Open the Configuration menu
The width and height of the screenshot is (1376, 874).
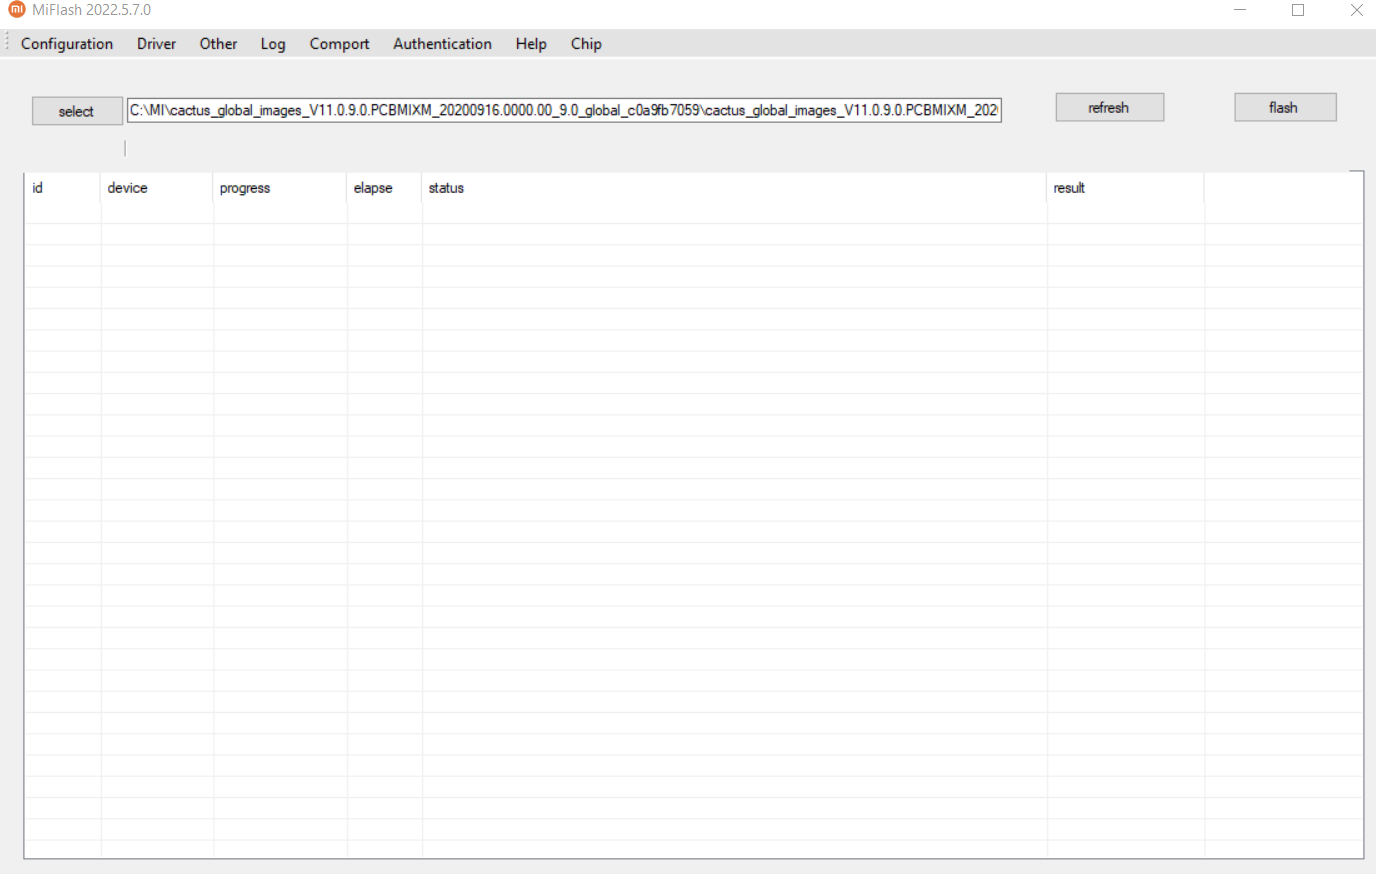(x=67, y=44)
